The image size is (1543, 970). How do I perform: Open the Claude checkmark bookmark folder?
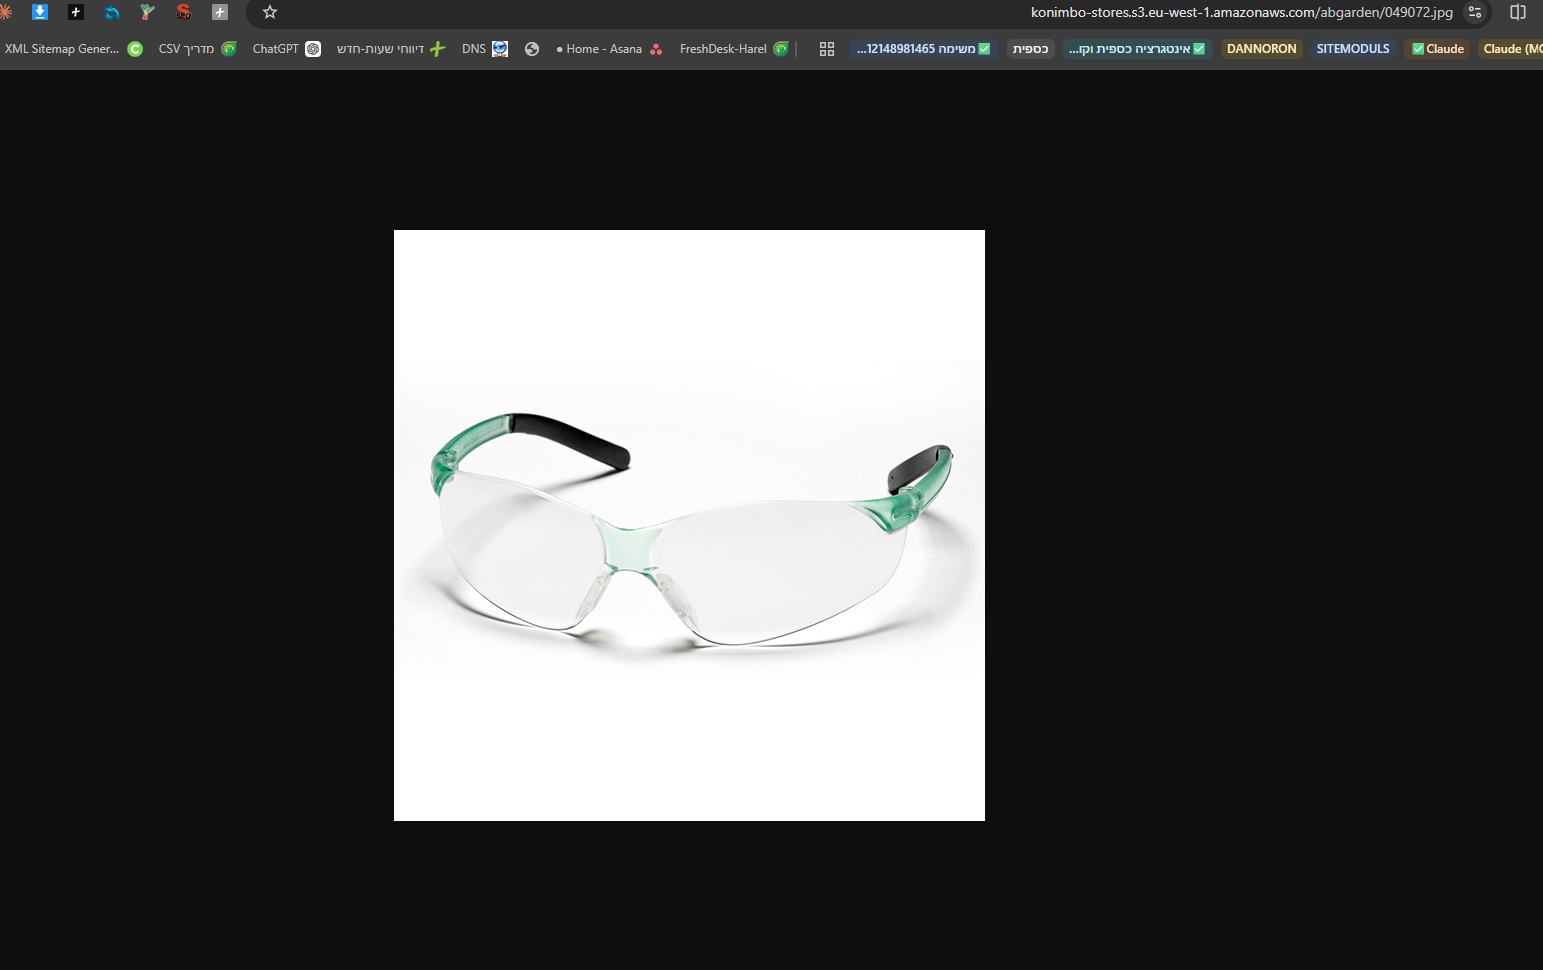click(x=1438, y=49)
